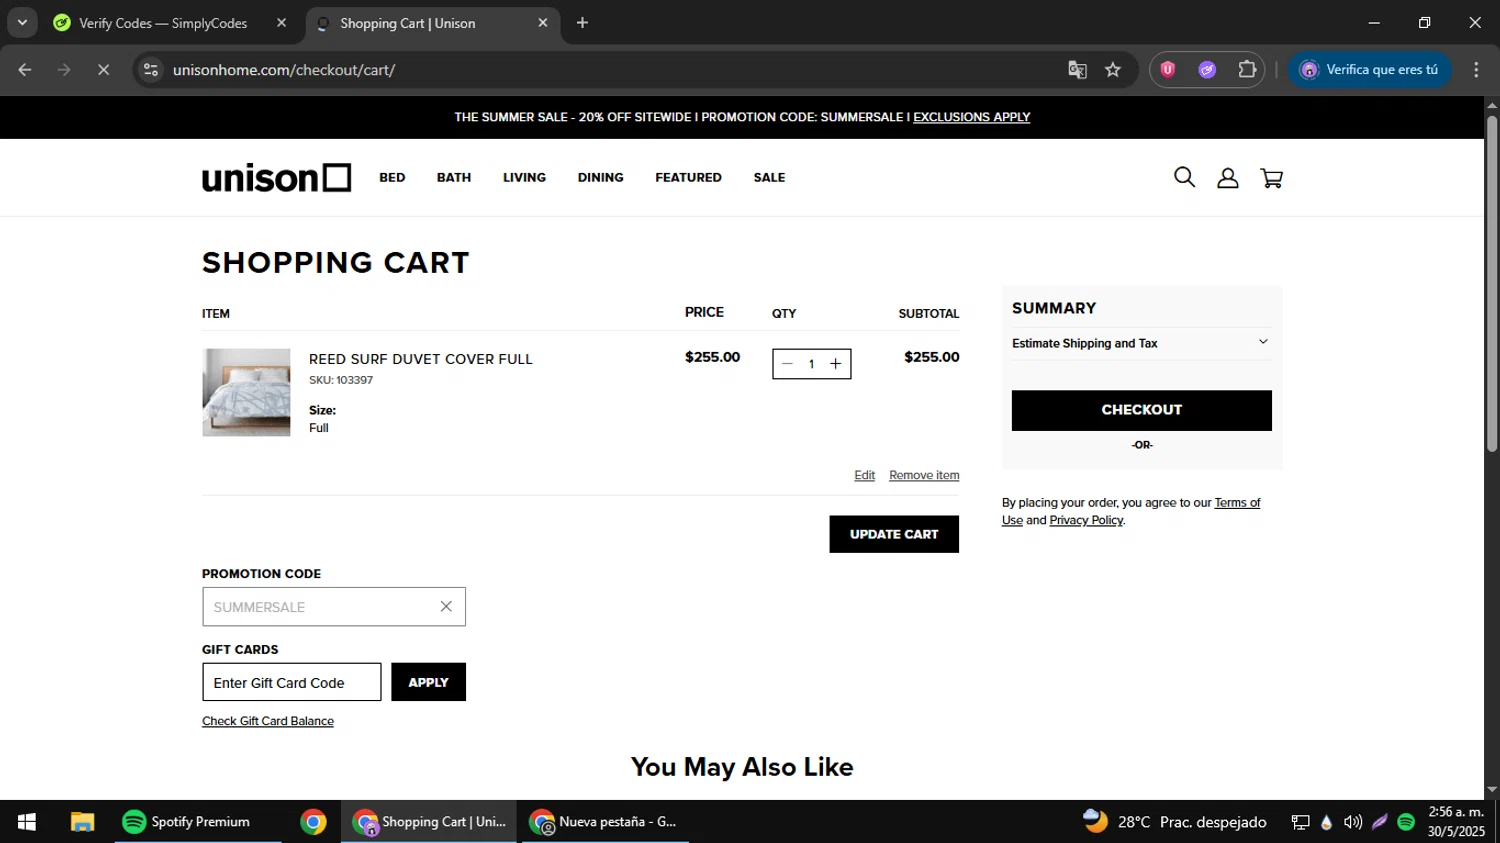Open Spotify Premium from taskbar
Screen dimensions: 1500x843
[x=198, y=822]
